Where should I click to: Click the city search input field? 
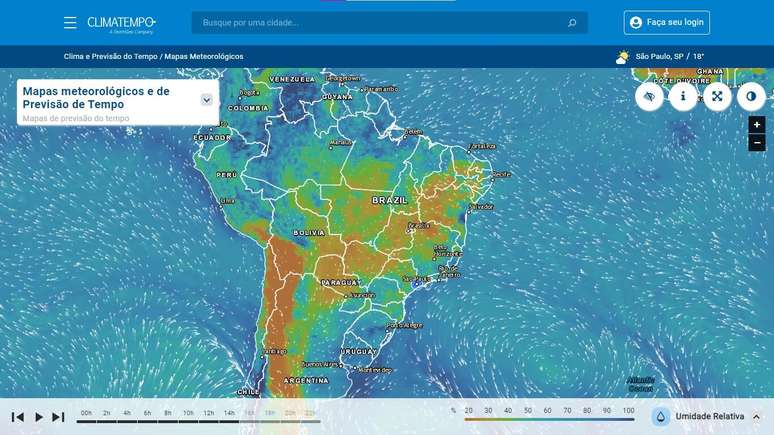380,23
